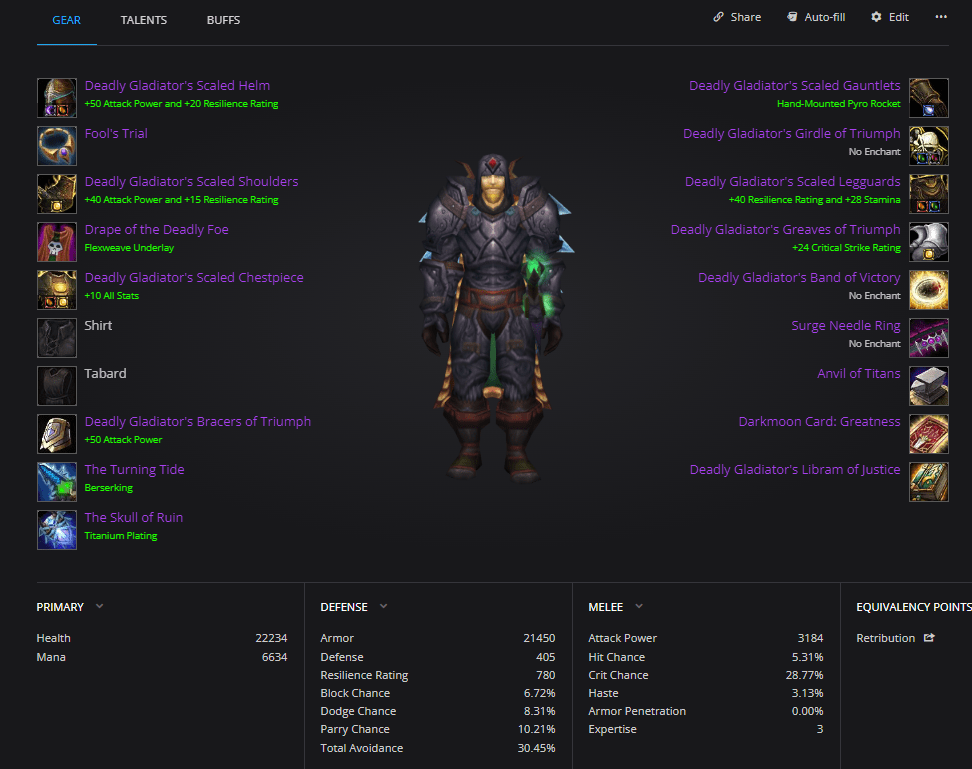Open the Retribution external link icon
Screen dimensions: 972x769
pyautogui.click(x=929, y=638)
